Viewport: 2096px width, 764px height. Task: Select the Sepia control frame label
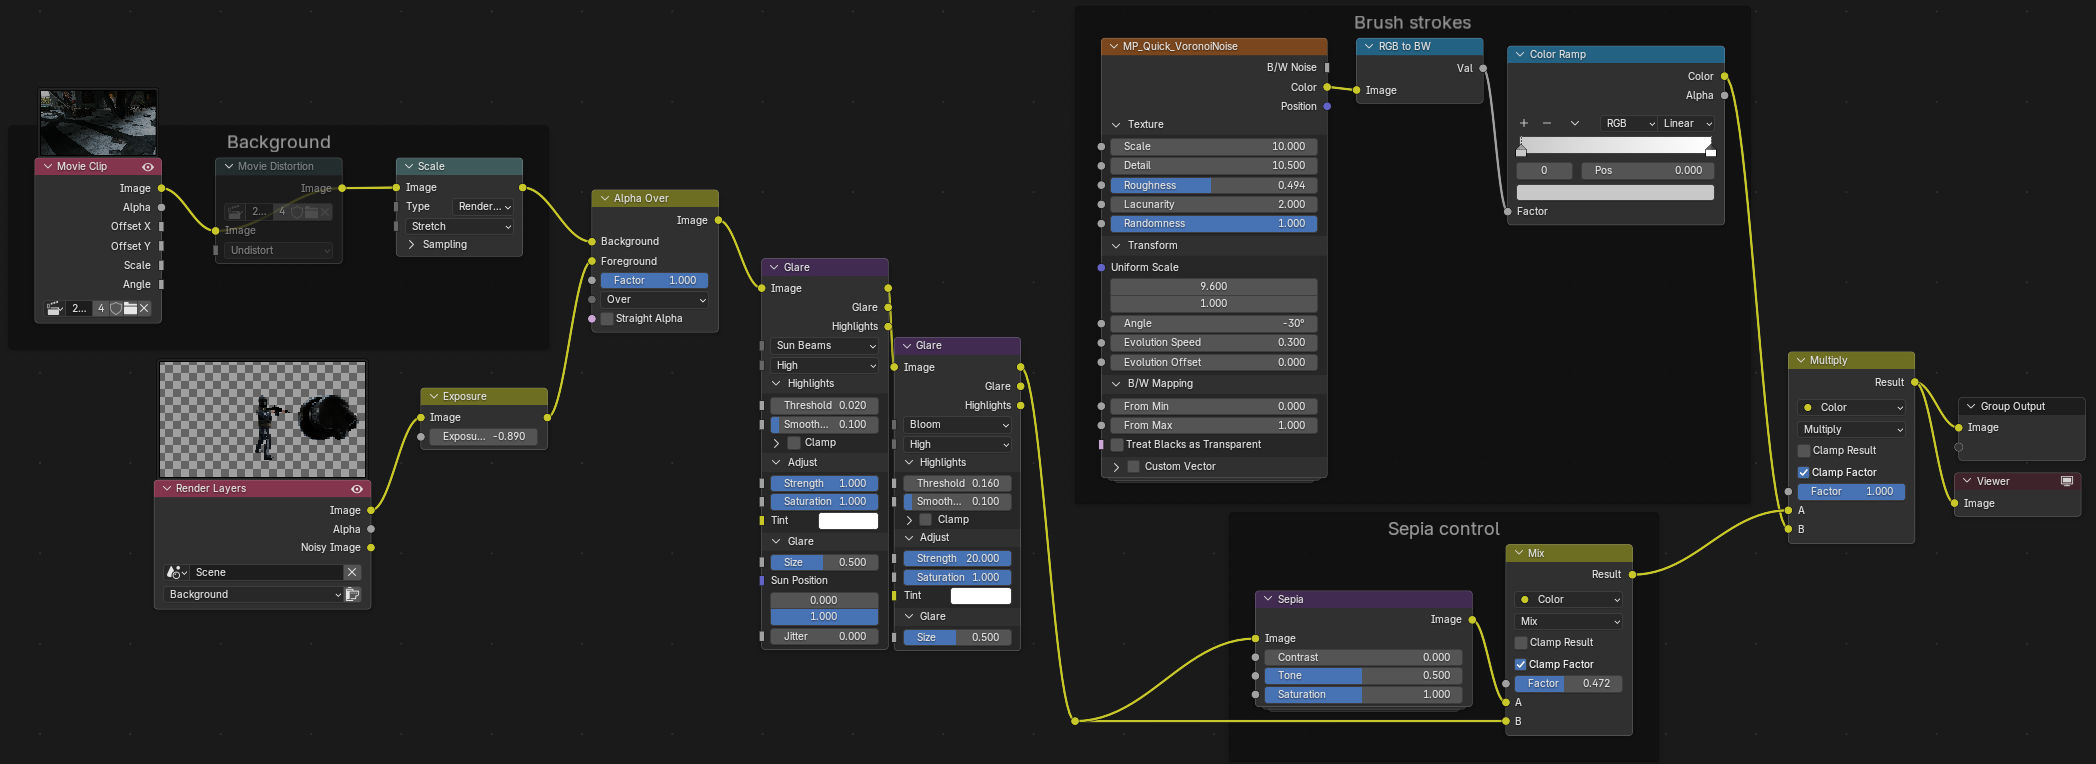click(1443, 529)
